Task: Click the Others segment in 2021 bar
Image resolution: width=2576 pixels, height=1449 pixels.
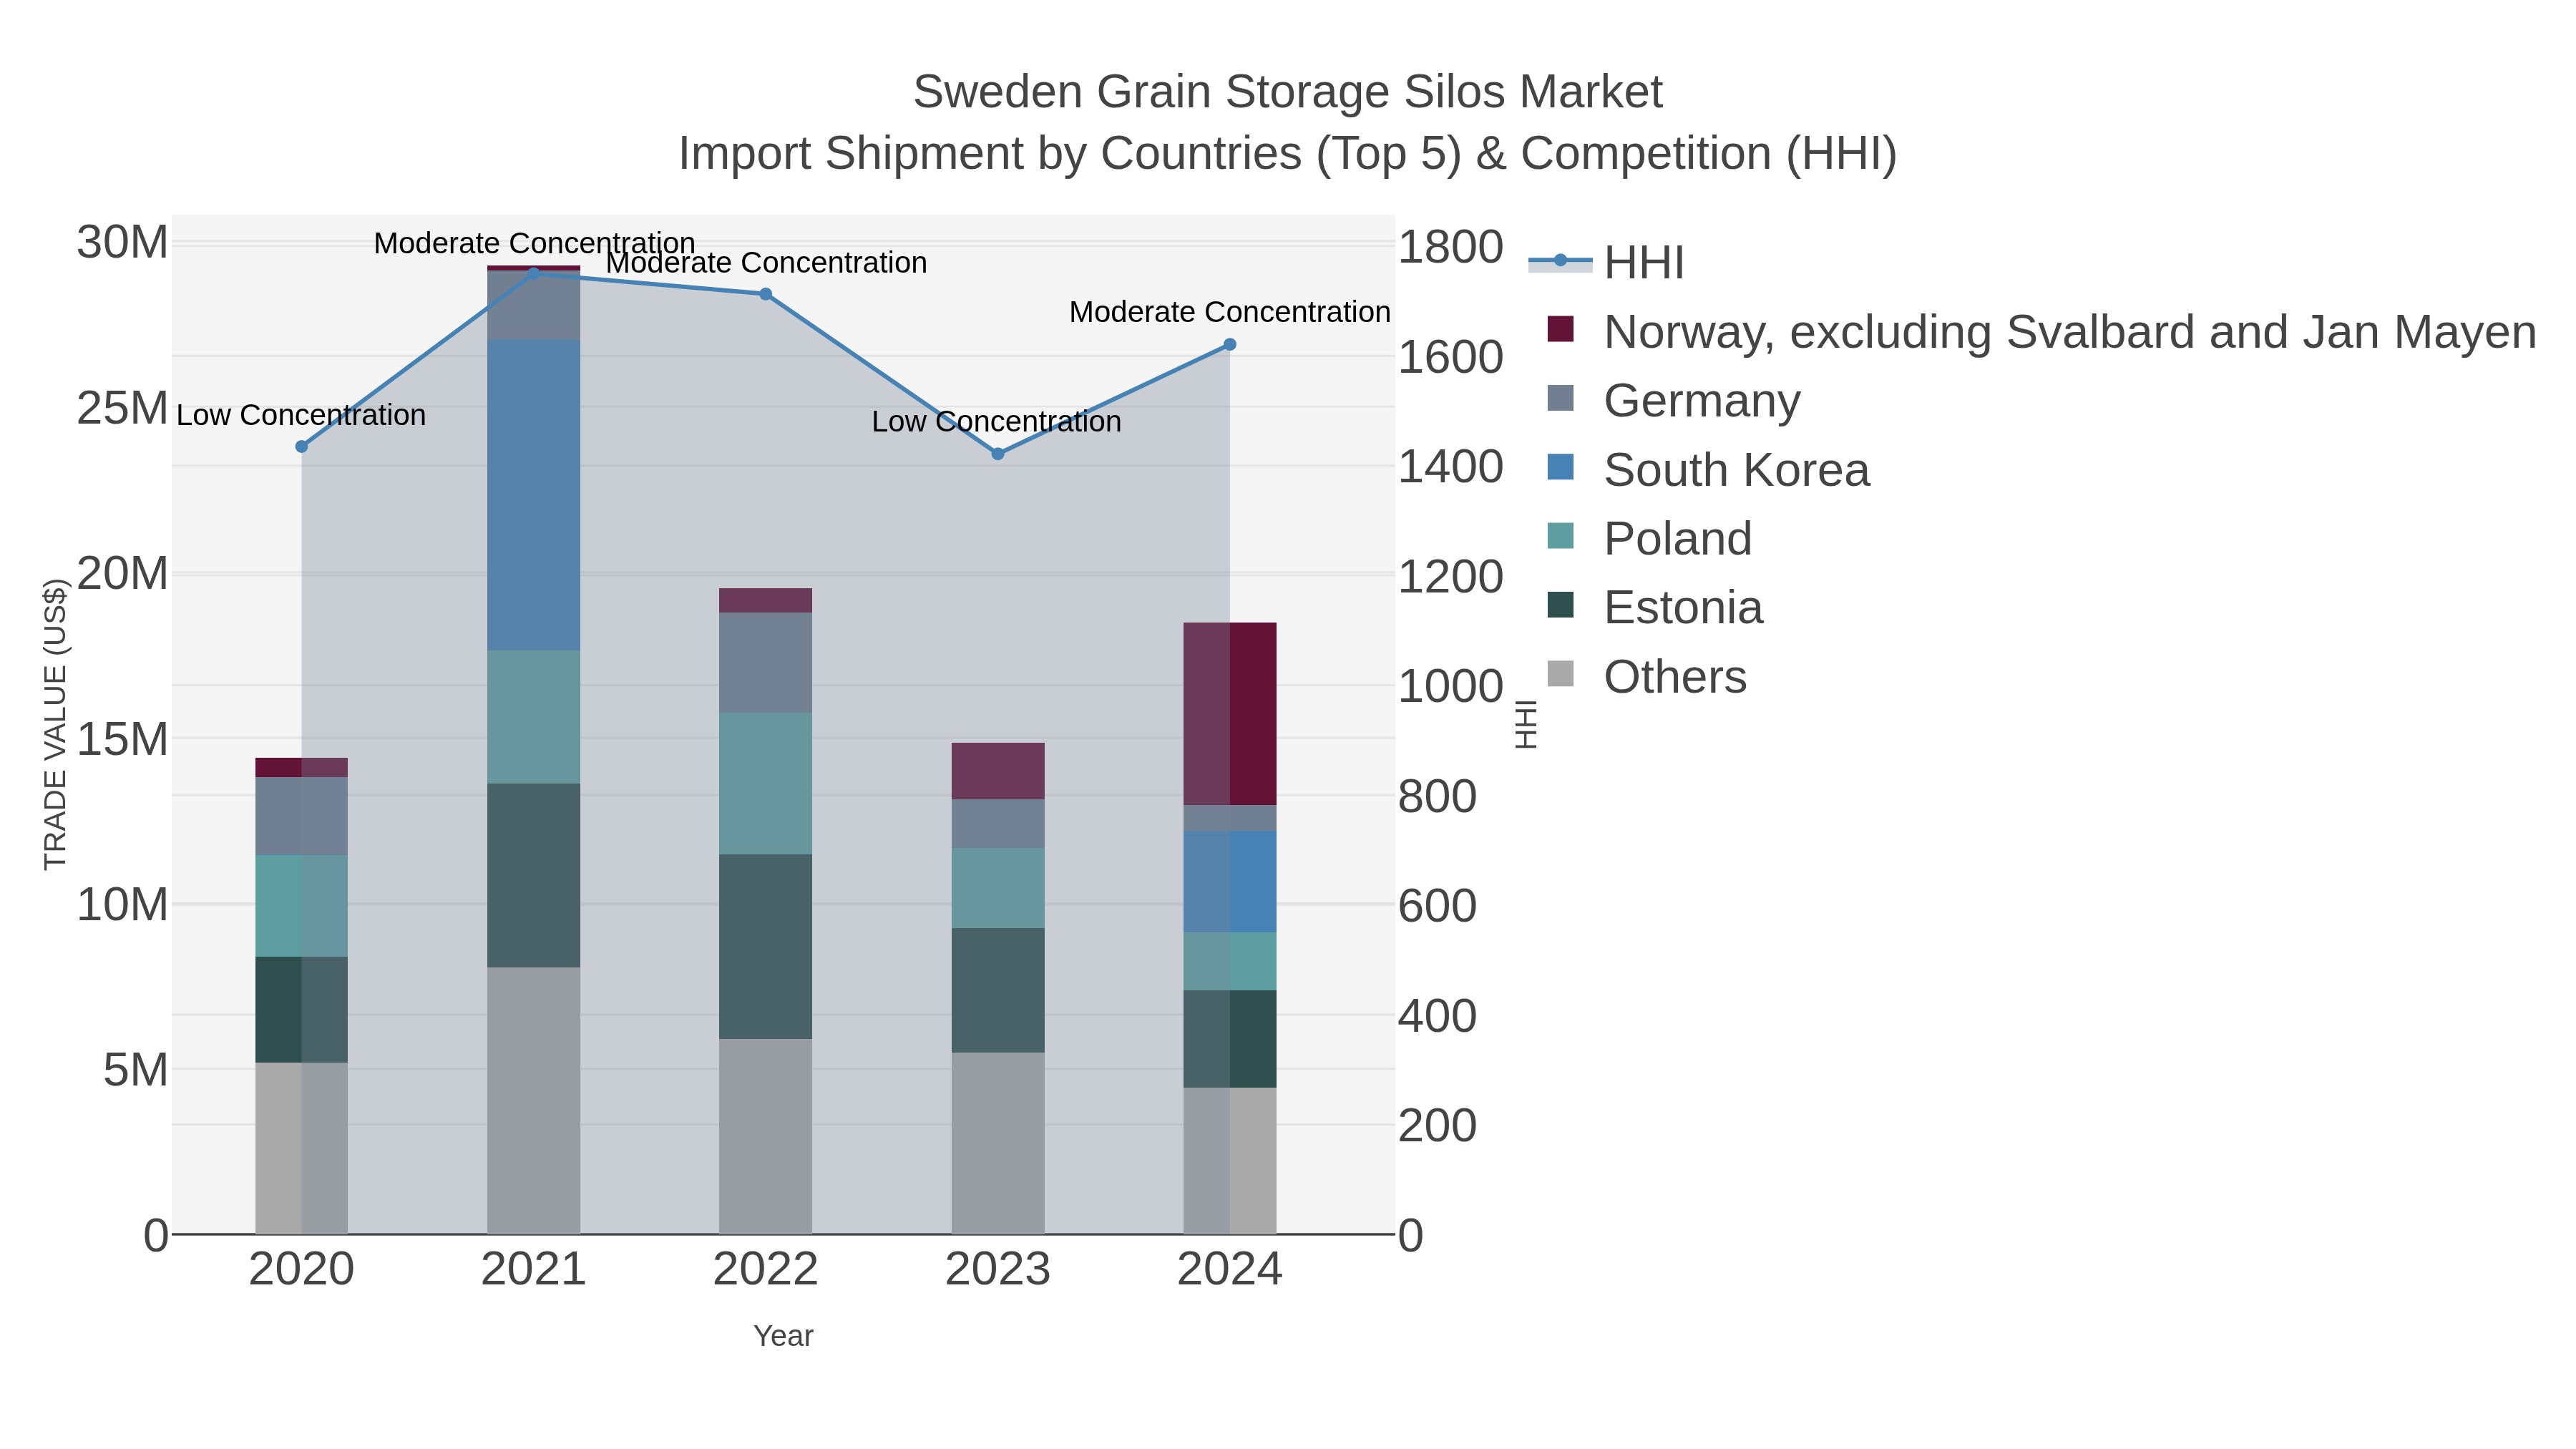Action: tap(534, 1100)
